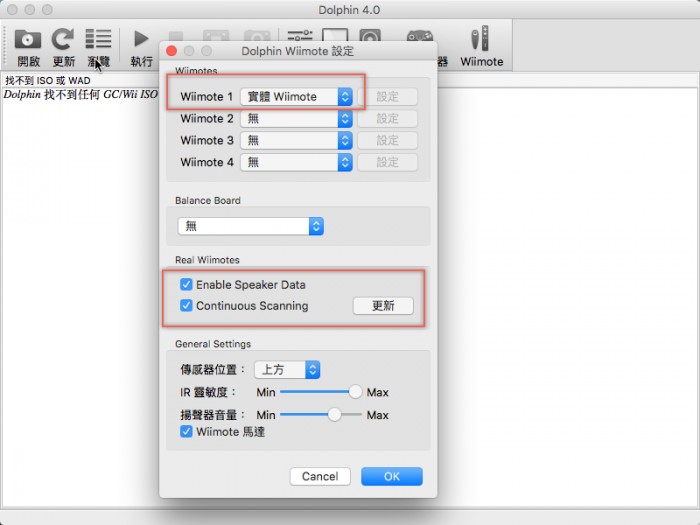Open the 傳感器位置 sensor position dropdown
The image size is (700, 525).
click(x=287, y=370)
